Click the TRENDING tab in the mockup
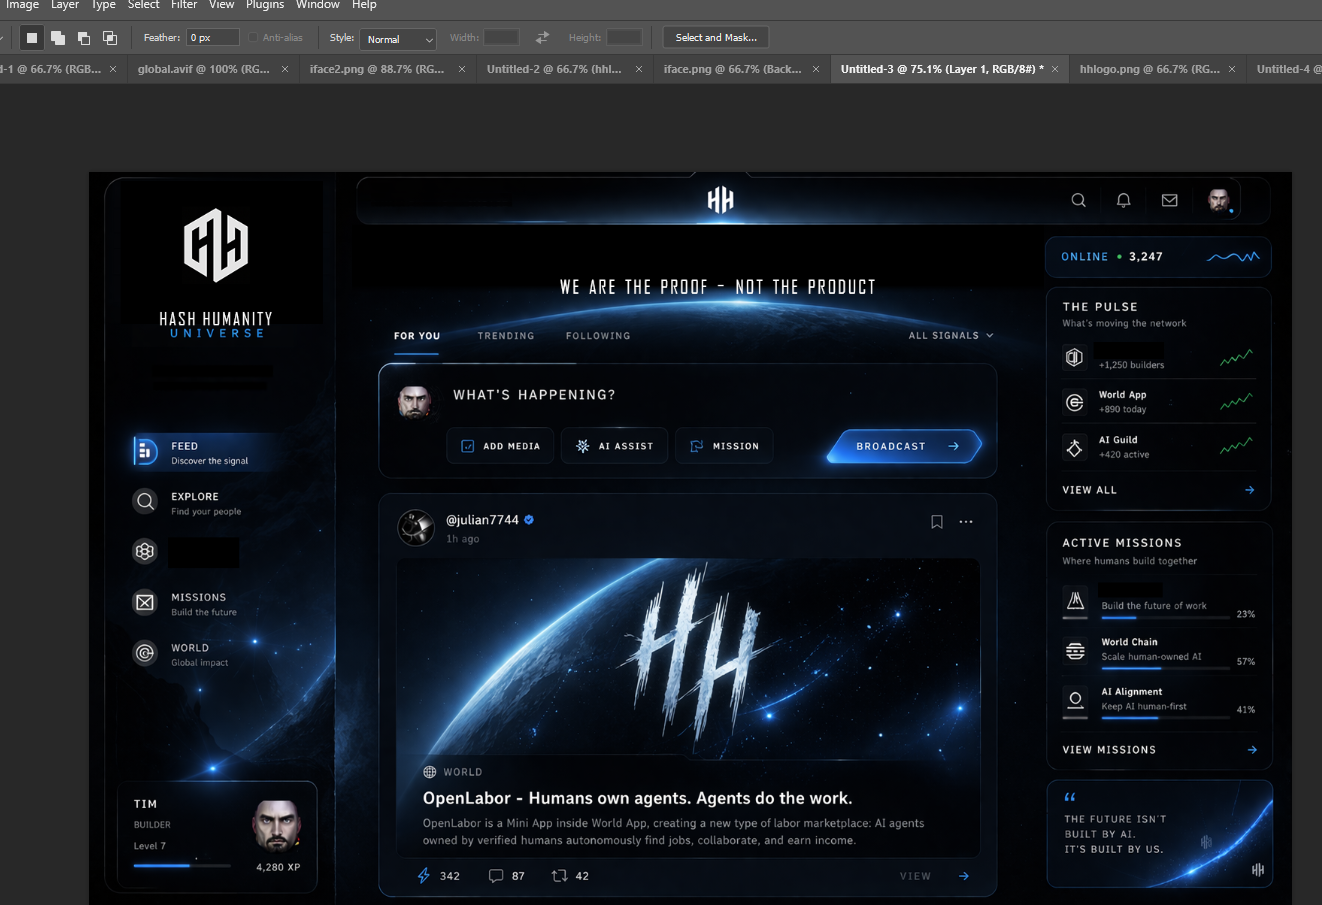Image resolution: width=1322 pixels, height=905 pixels. (x=506, y=336)
